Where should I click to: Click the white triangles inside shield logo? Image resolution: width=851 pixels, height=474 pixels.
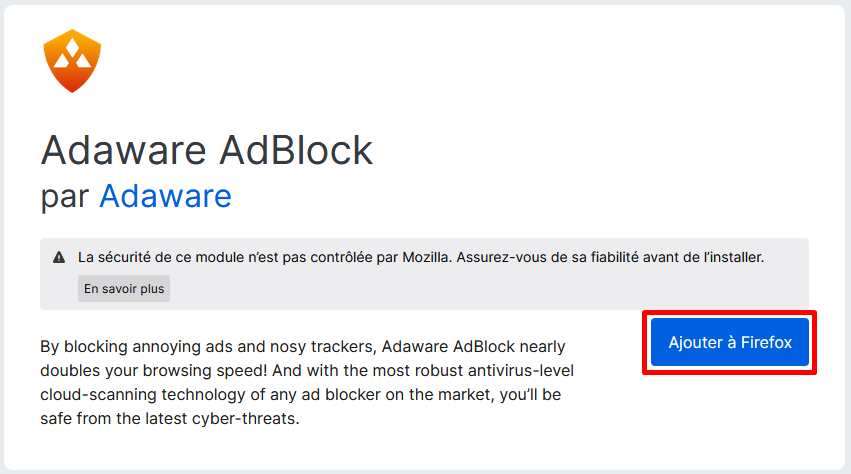[x=72, y=54]
